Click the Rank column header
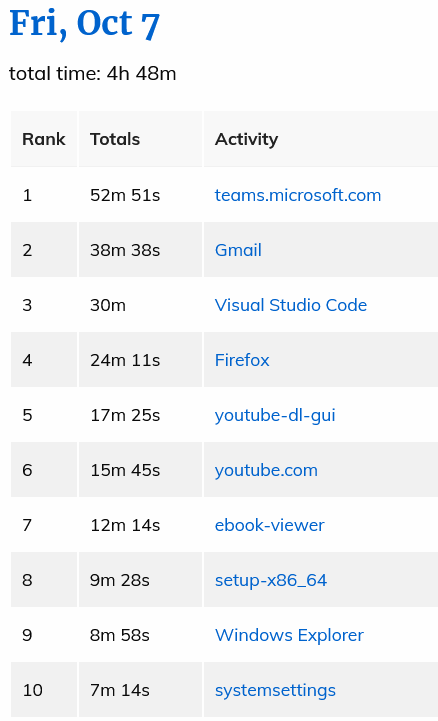The height and width of the screenshot is (721, 438). click(x=44, y=139)
